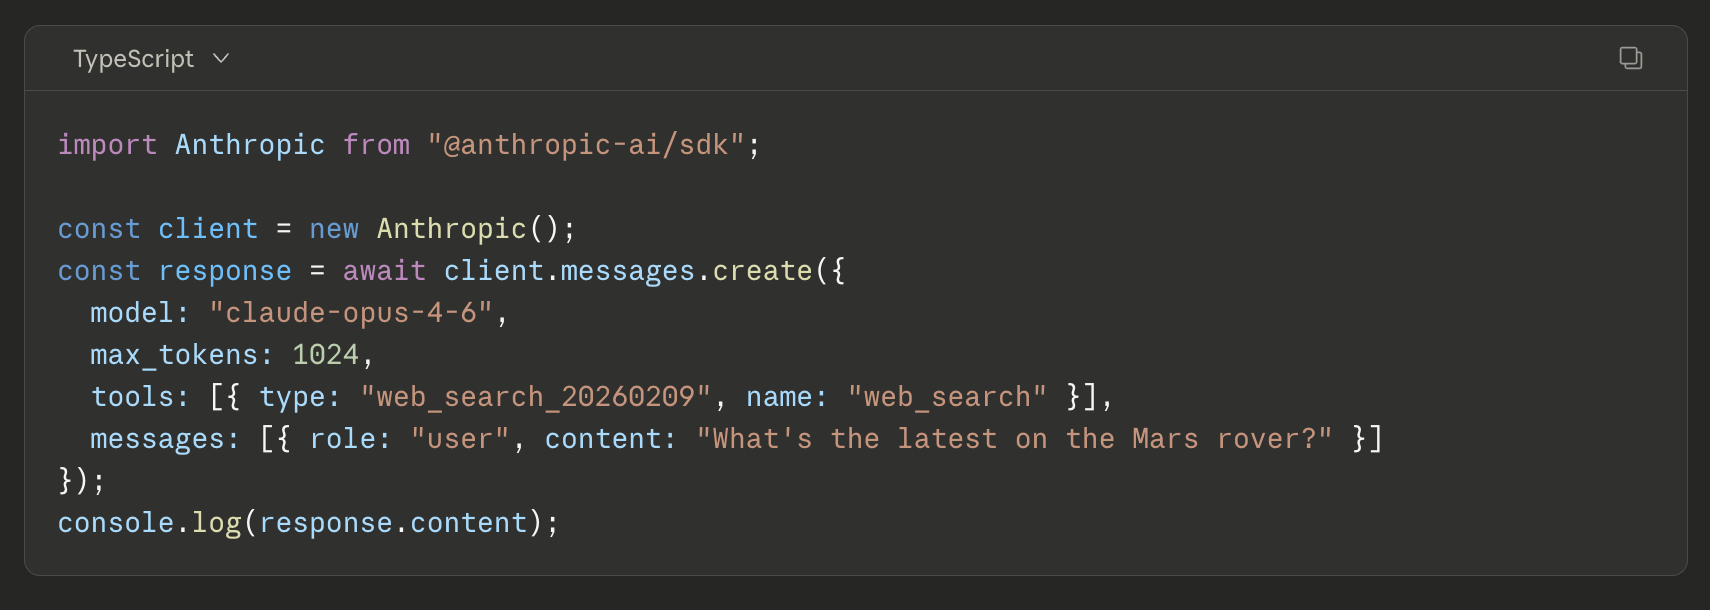Select the copy-to-clipboard button top right
The height and width of the screenshot is (610, 1710).
tap(1630, 58)
